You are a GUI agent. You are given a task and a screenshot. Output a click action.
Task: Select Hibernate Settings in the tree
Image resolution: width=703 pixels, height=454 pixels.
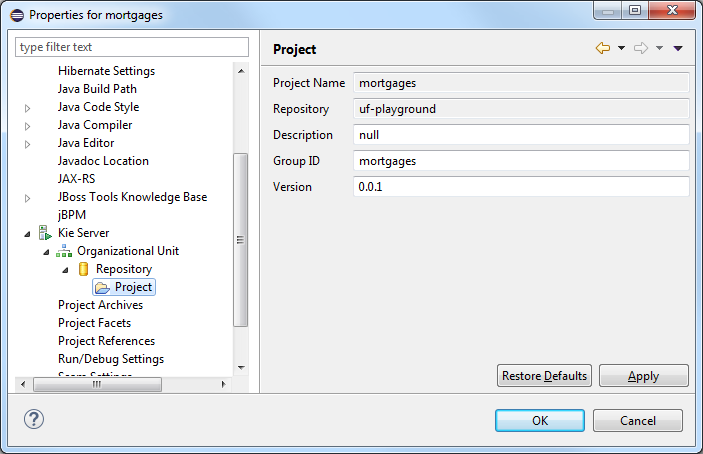pos(106,71)
